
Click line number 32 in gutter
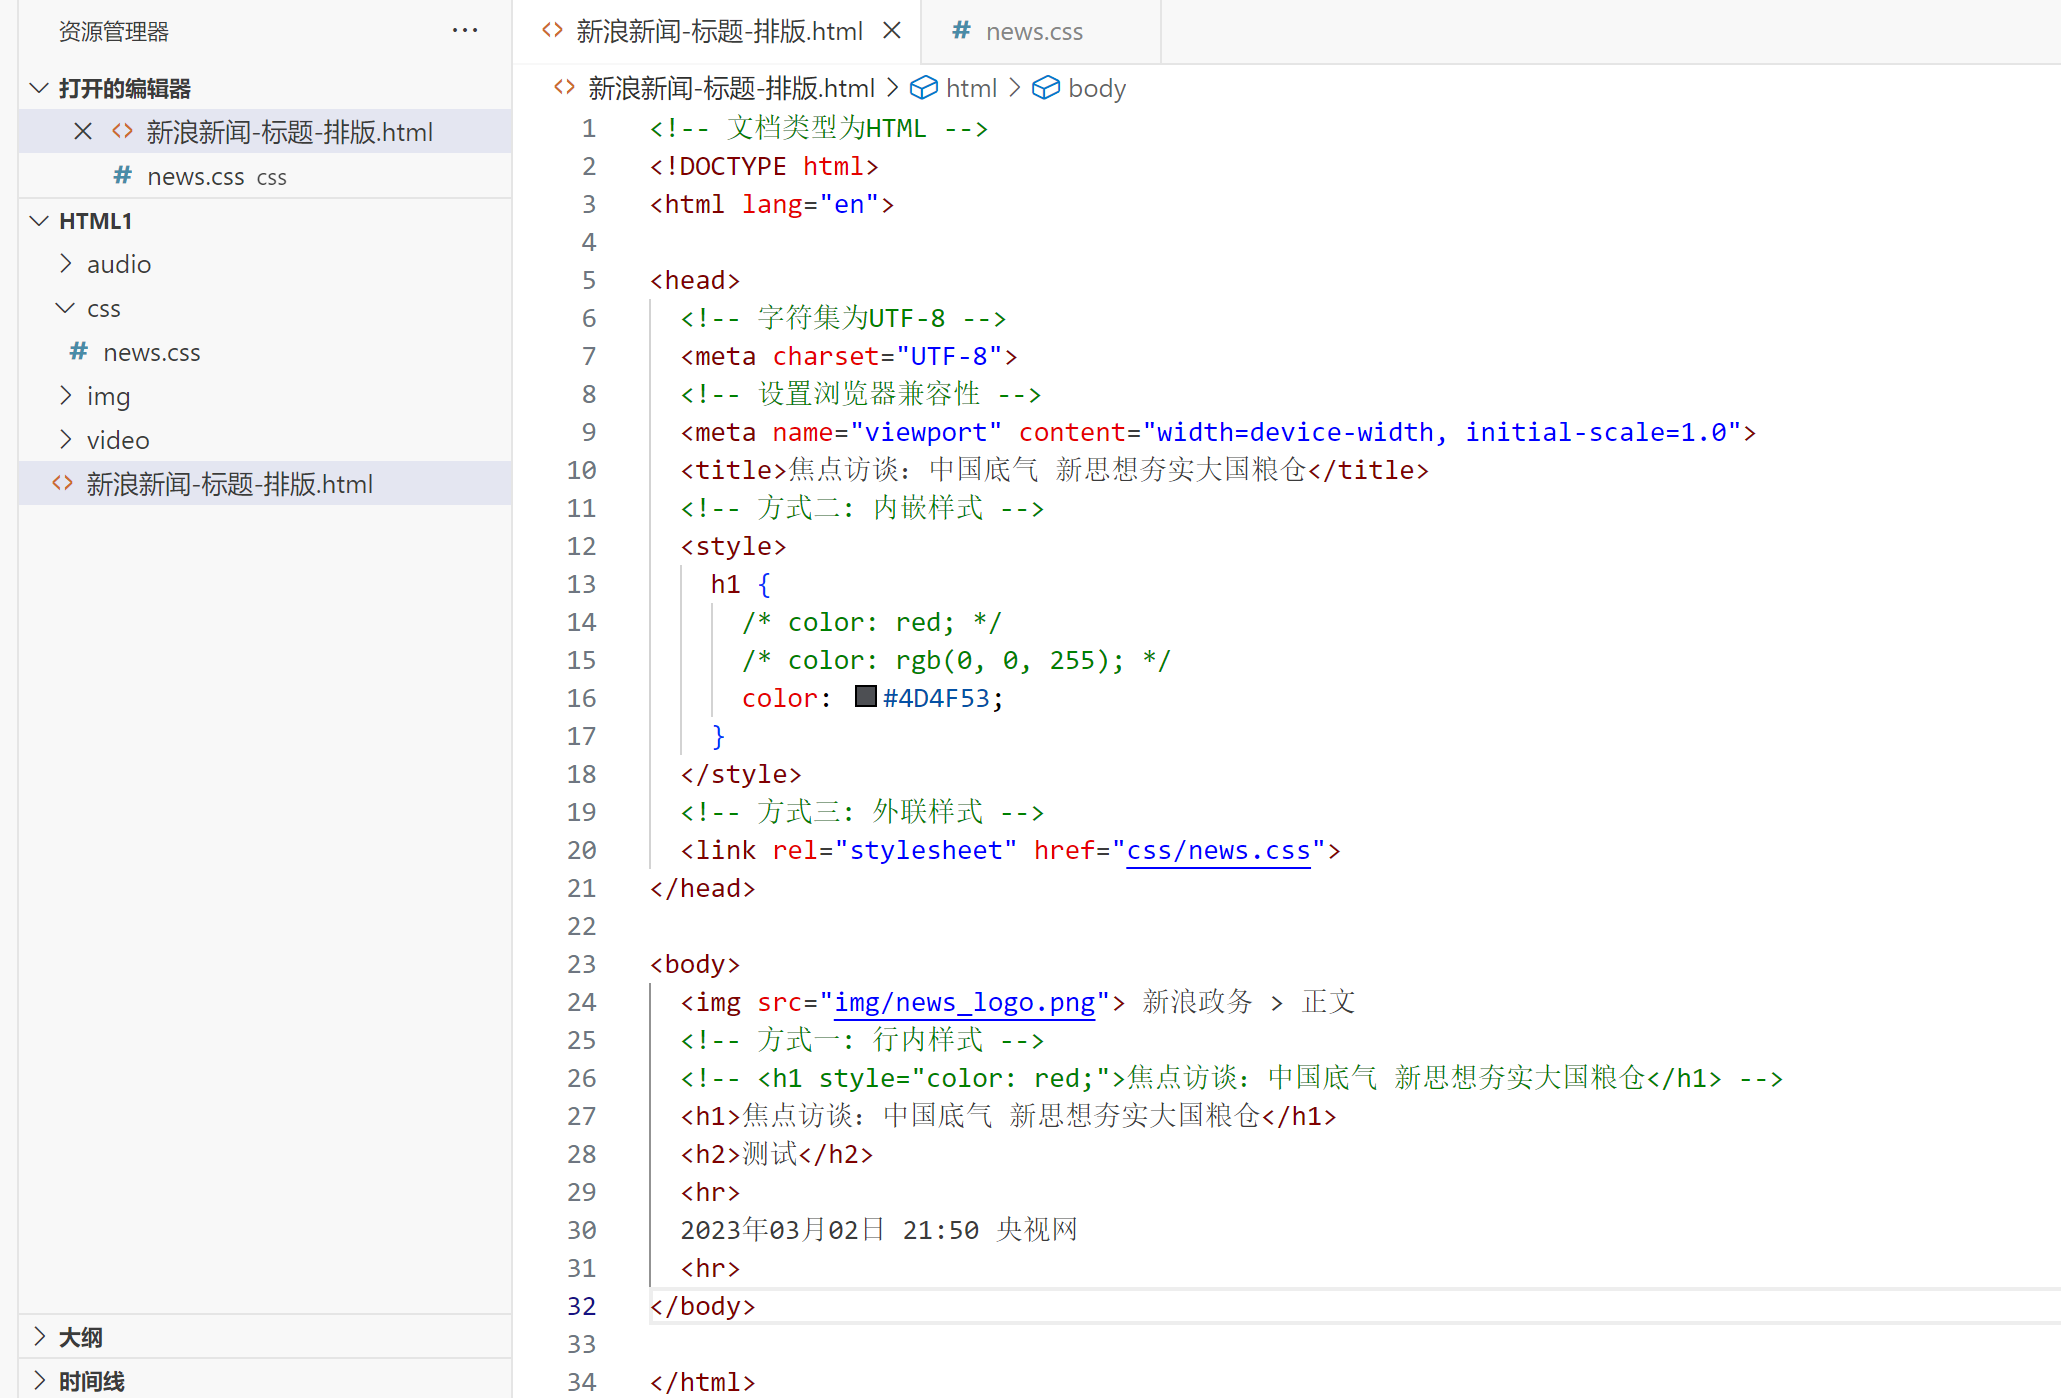pos(581,1306)
